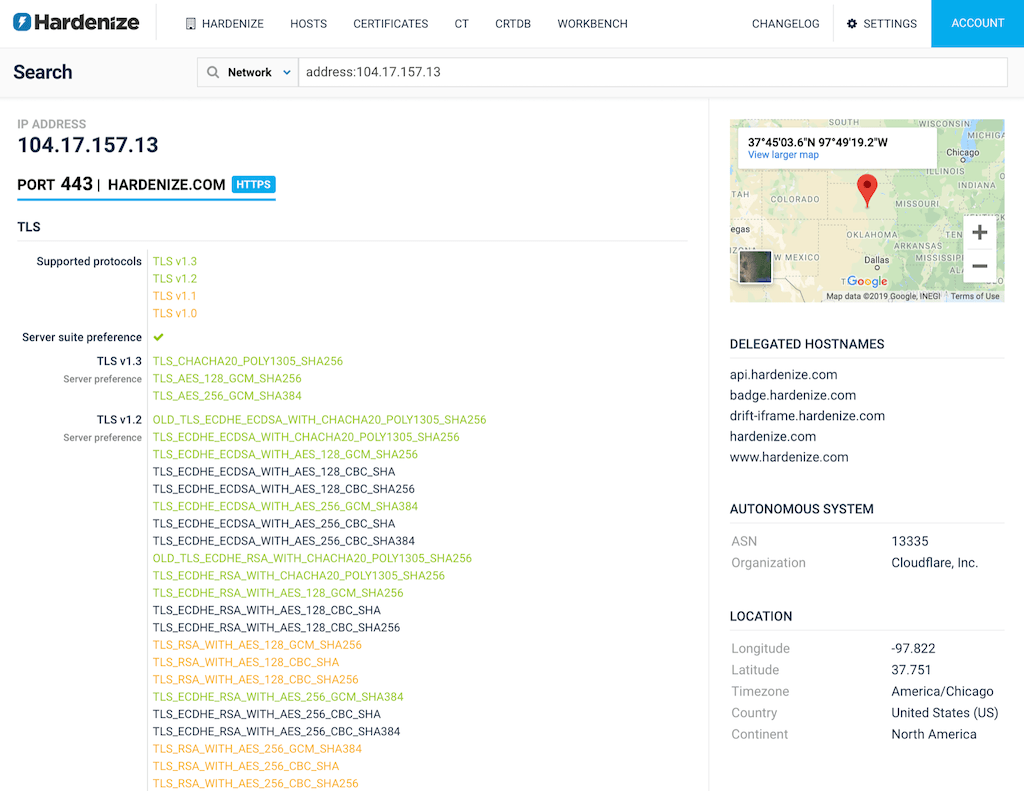This screenshot has height=791, width=1024.
Task: Select TLS_ECDHE_RSA_WITH_AES_256_CBC_SHA suite
Action: pos(266,714)
